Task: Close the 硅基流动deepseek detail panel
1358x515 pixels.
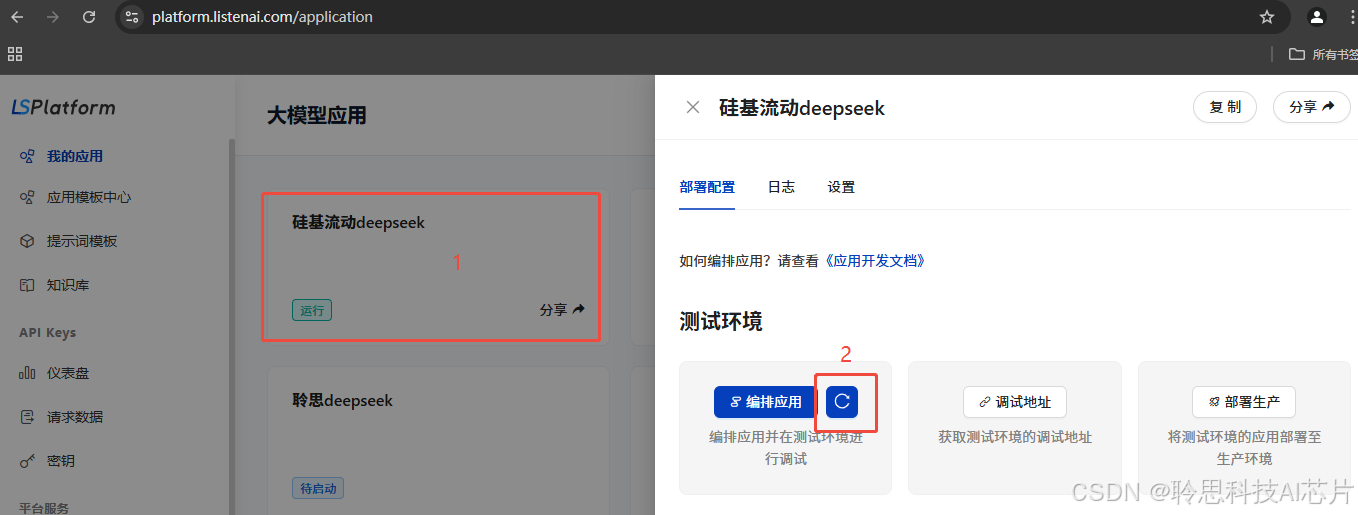Action: (692, 107)
